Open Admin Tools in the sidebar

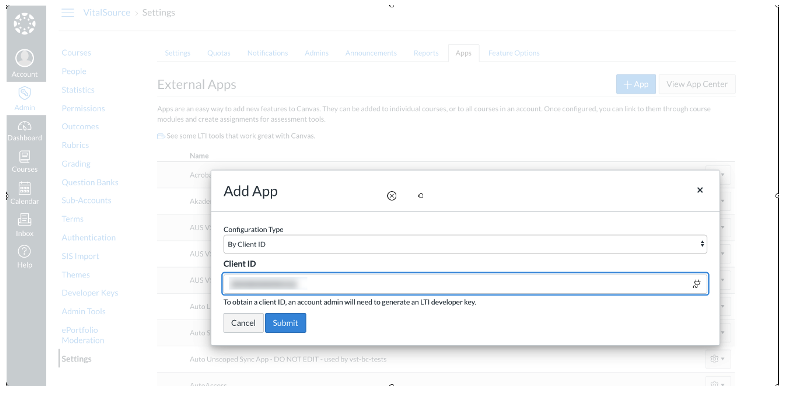point(83,311)
